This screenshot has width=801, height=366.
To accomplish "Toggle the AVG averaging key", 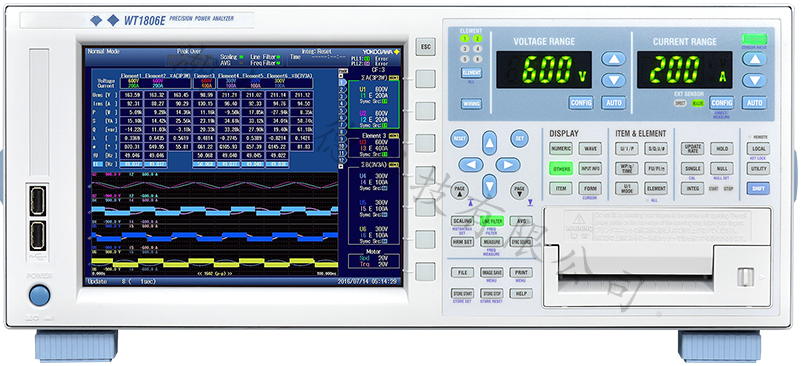I will [521, 221].
